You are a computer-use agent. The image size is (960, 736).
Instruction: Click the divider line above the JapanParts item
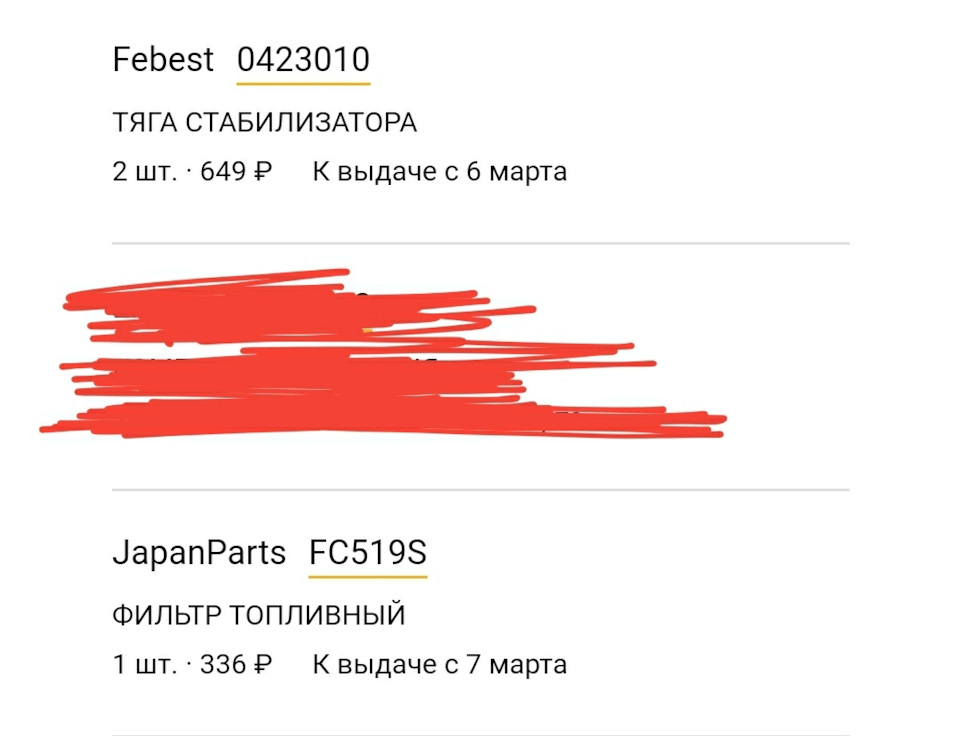(x=480, y=490)
